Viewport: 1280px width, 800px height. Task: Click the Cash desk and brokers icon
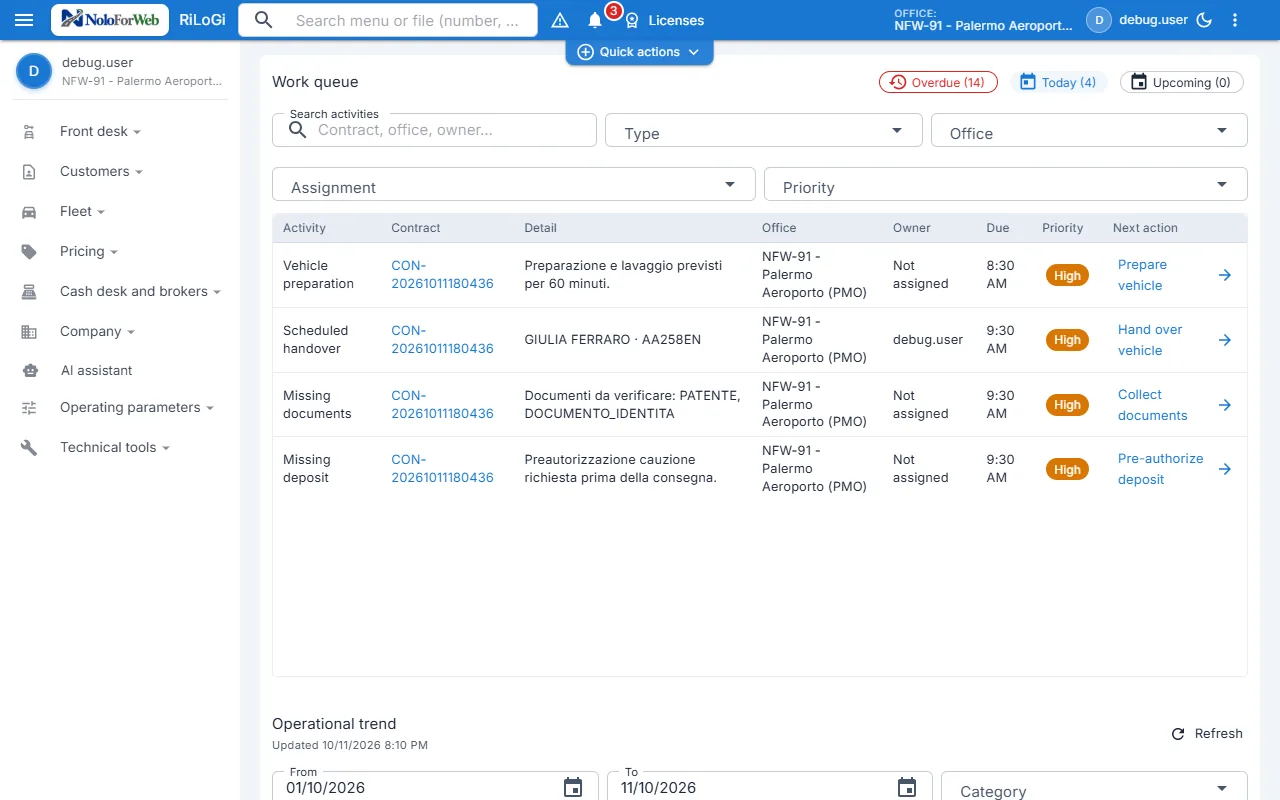tap(29, 291)
